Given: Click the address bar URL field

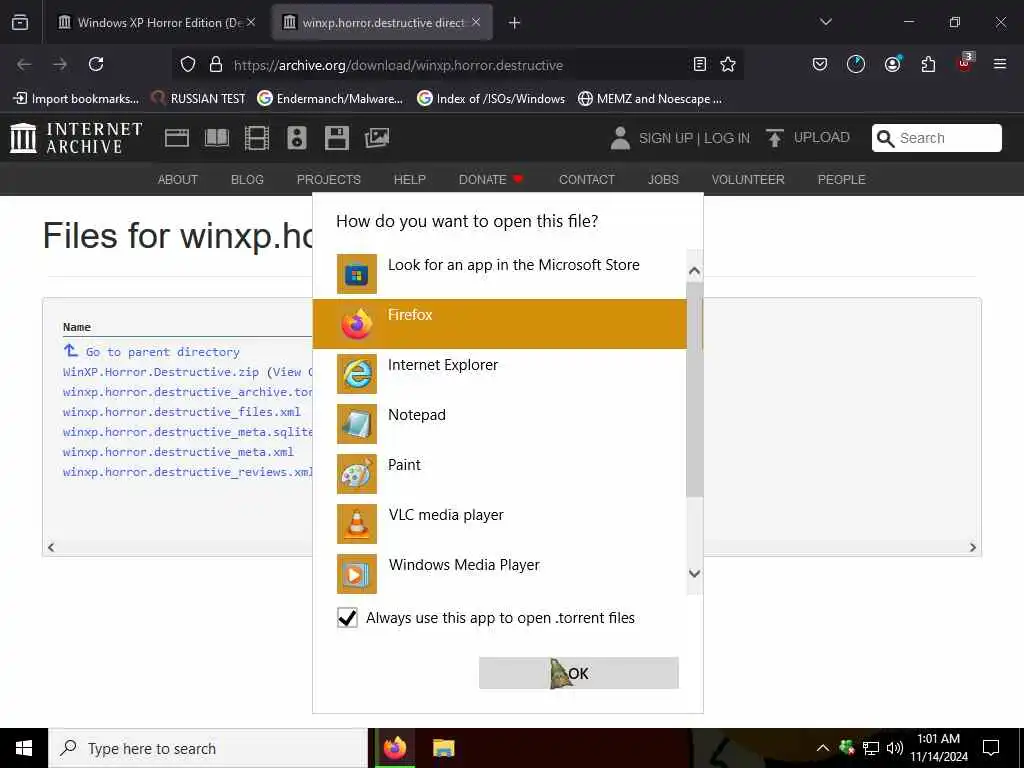Looking at the screenshot, I should click(457, 65).
